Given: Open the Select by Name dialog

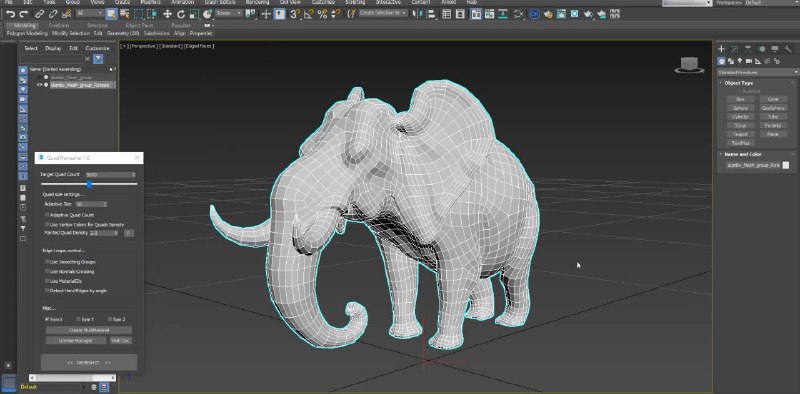Looking at the screenshot, I should [124, 14].
